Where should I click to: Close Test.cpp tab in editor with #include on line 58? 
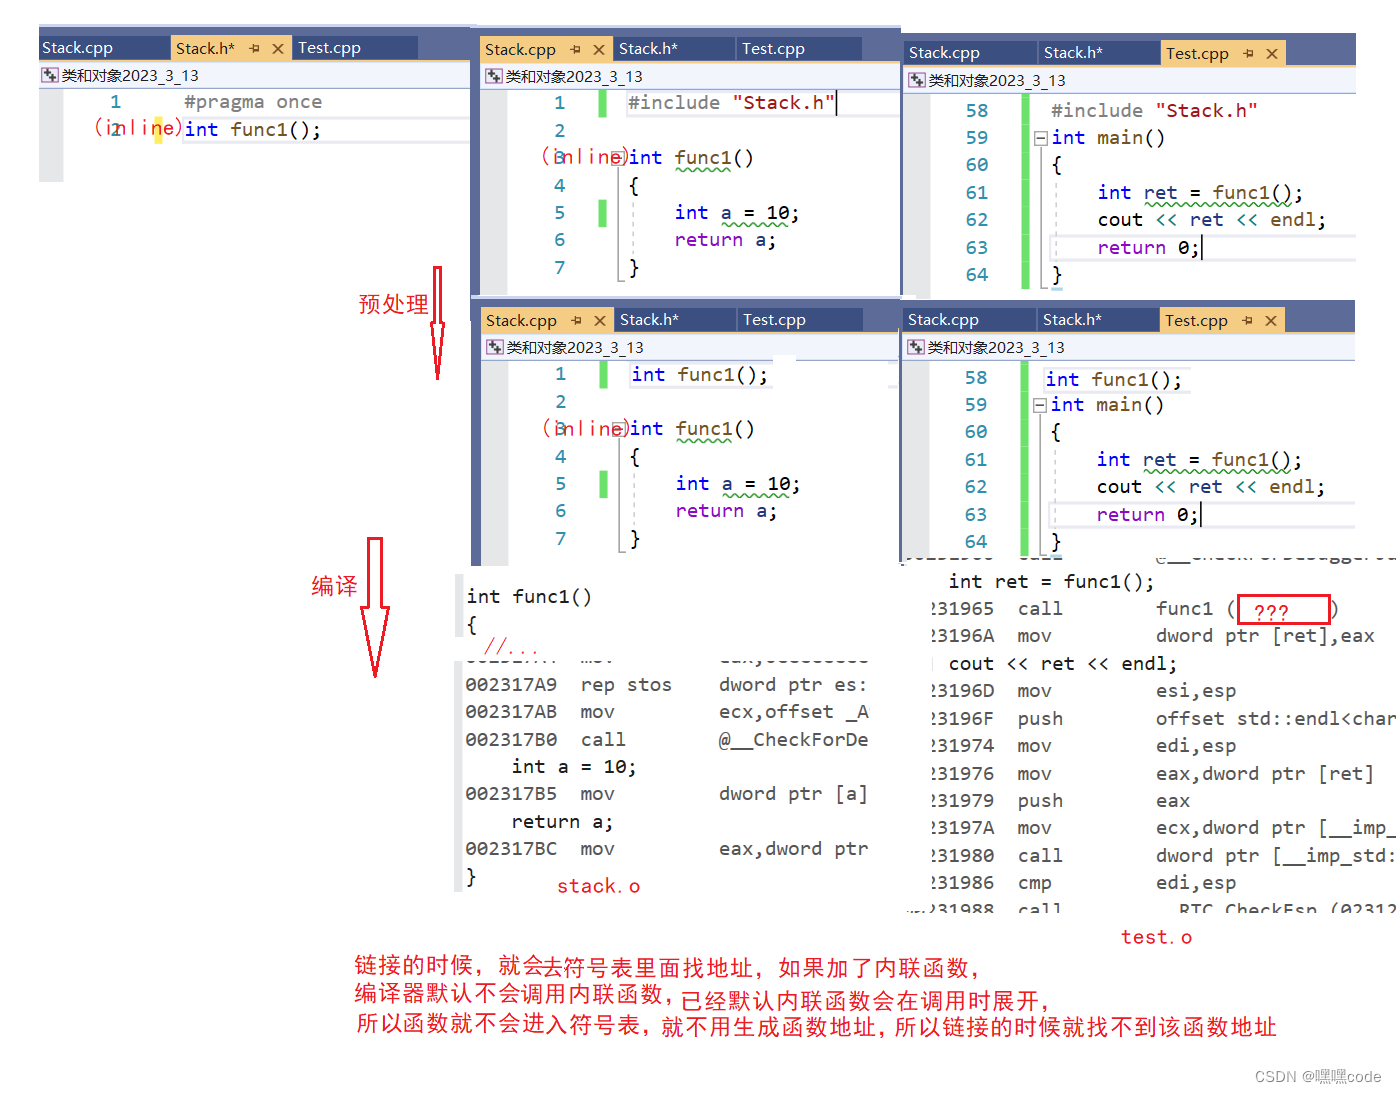pos(1272,53)
